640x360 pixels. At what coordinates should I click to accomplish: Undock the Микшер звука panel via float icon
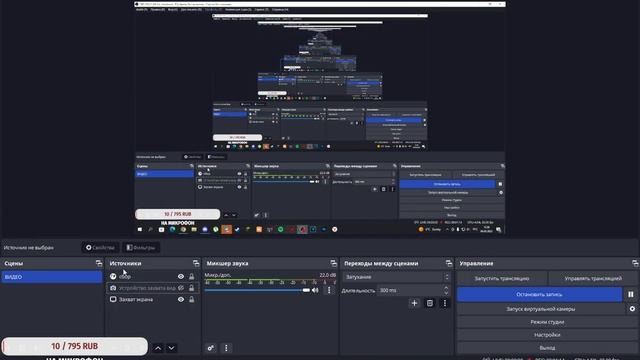[333, 263]
